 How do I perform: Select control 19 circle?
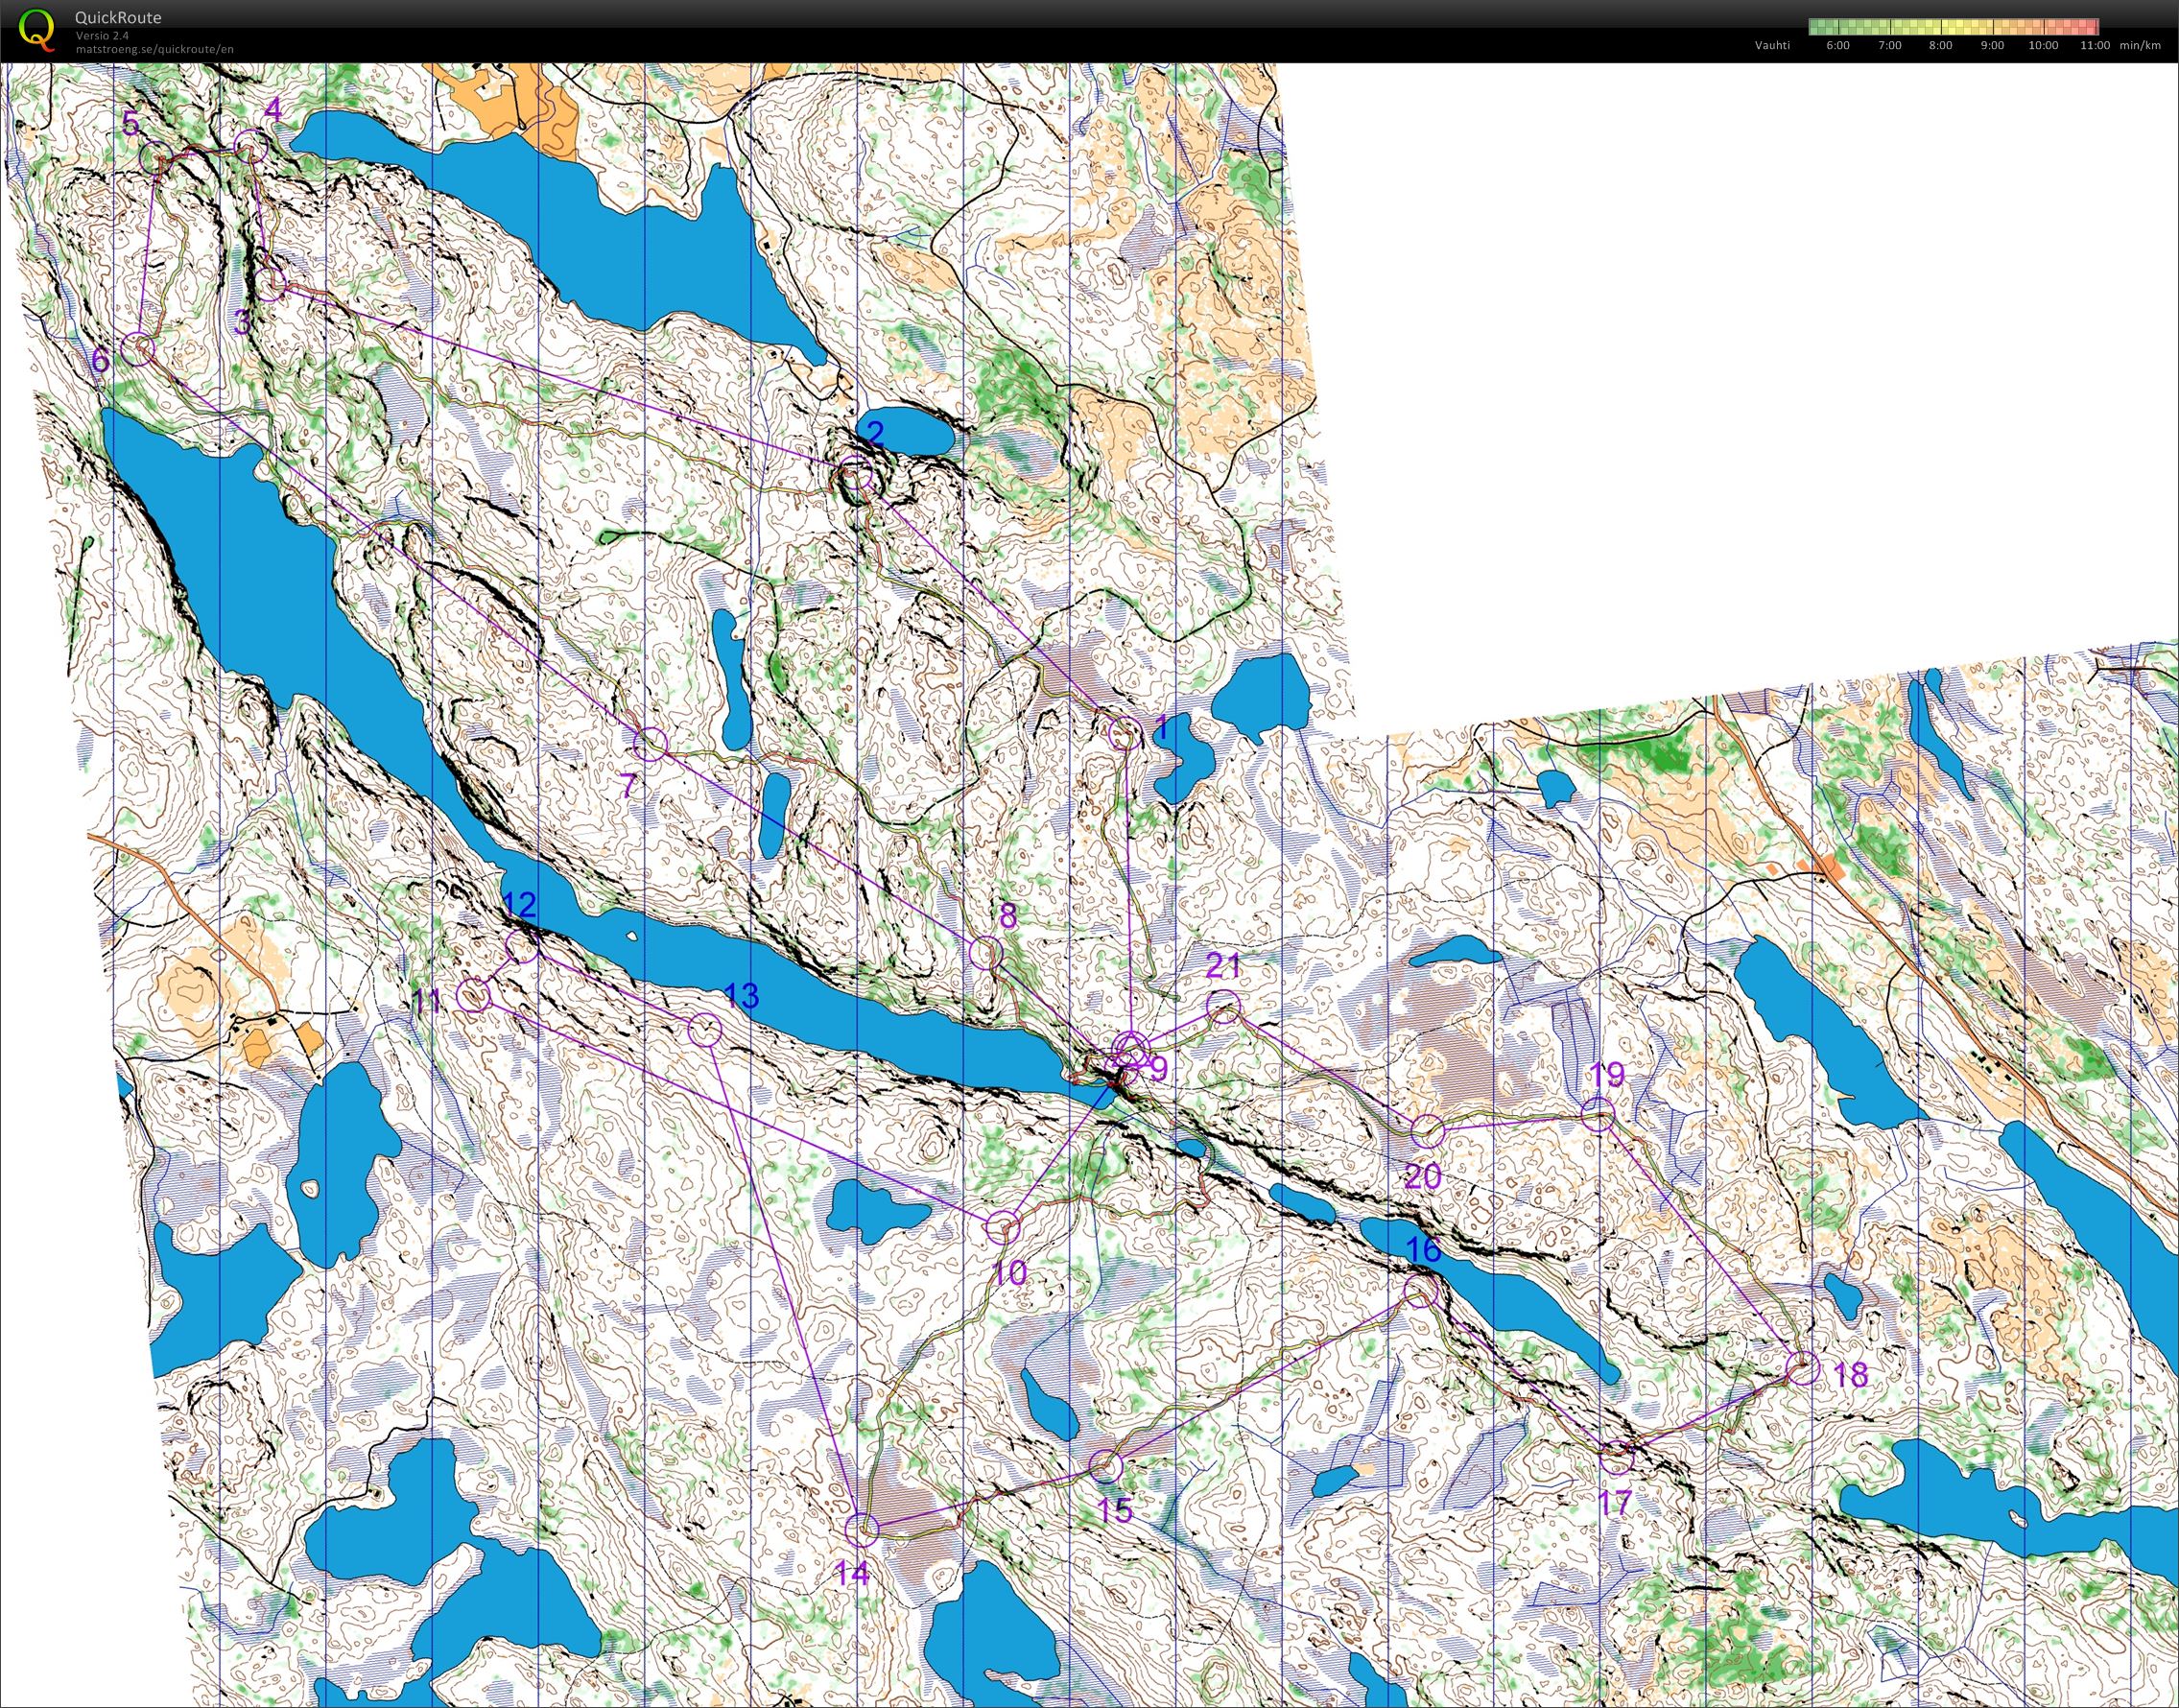pyautogui.click(x=1599, y=1113)
